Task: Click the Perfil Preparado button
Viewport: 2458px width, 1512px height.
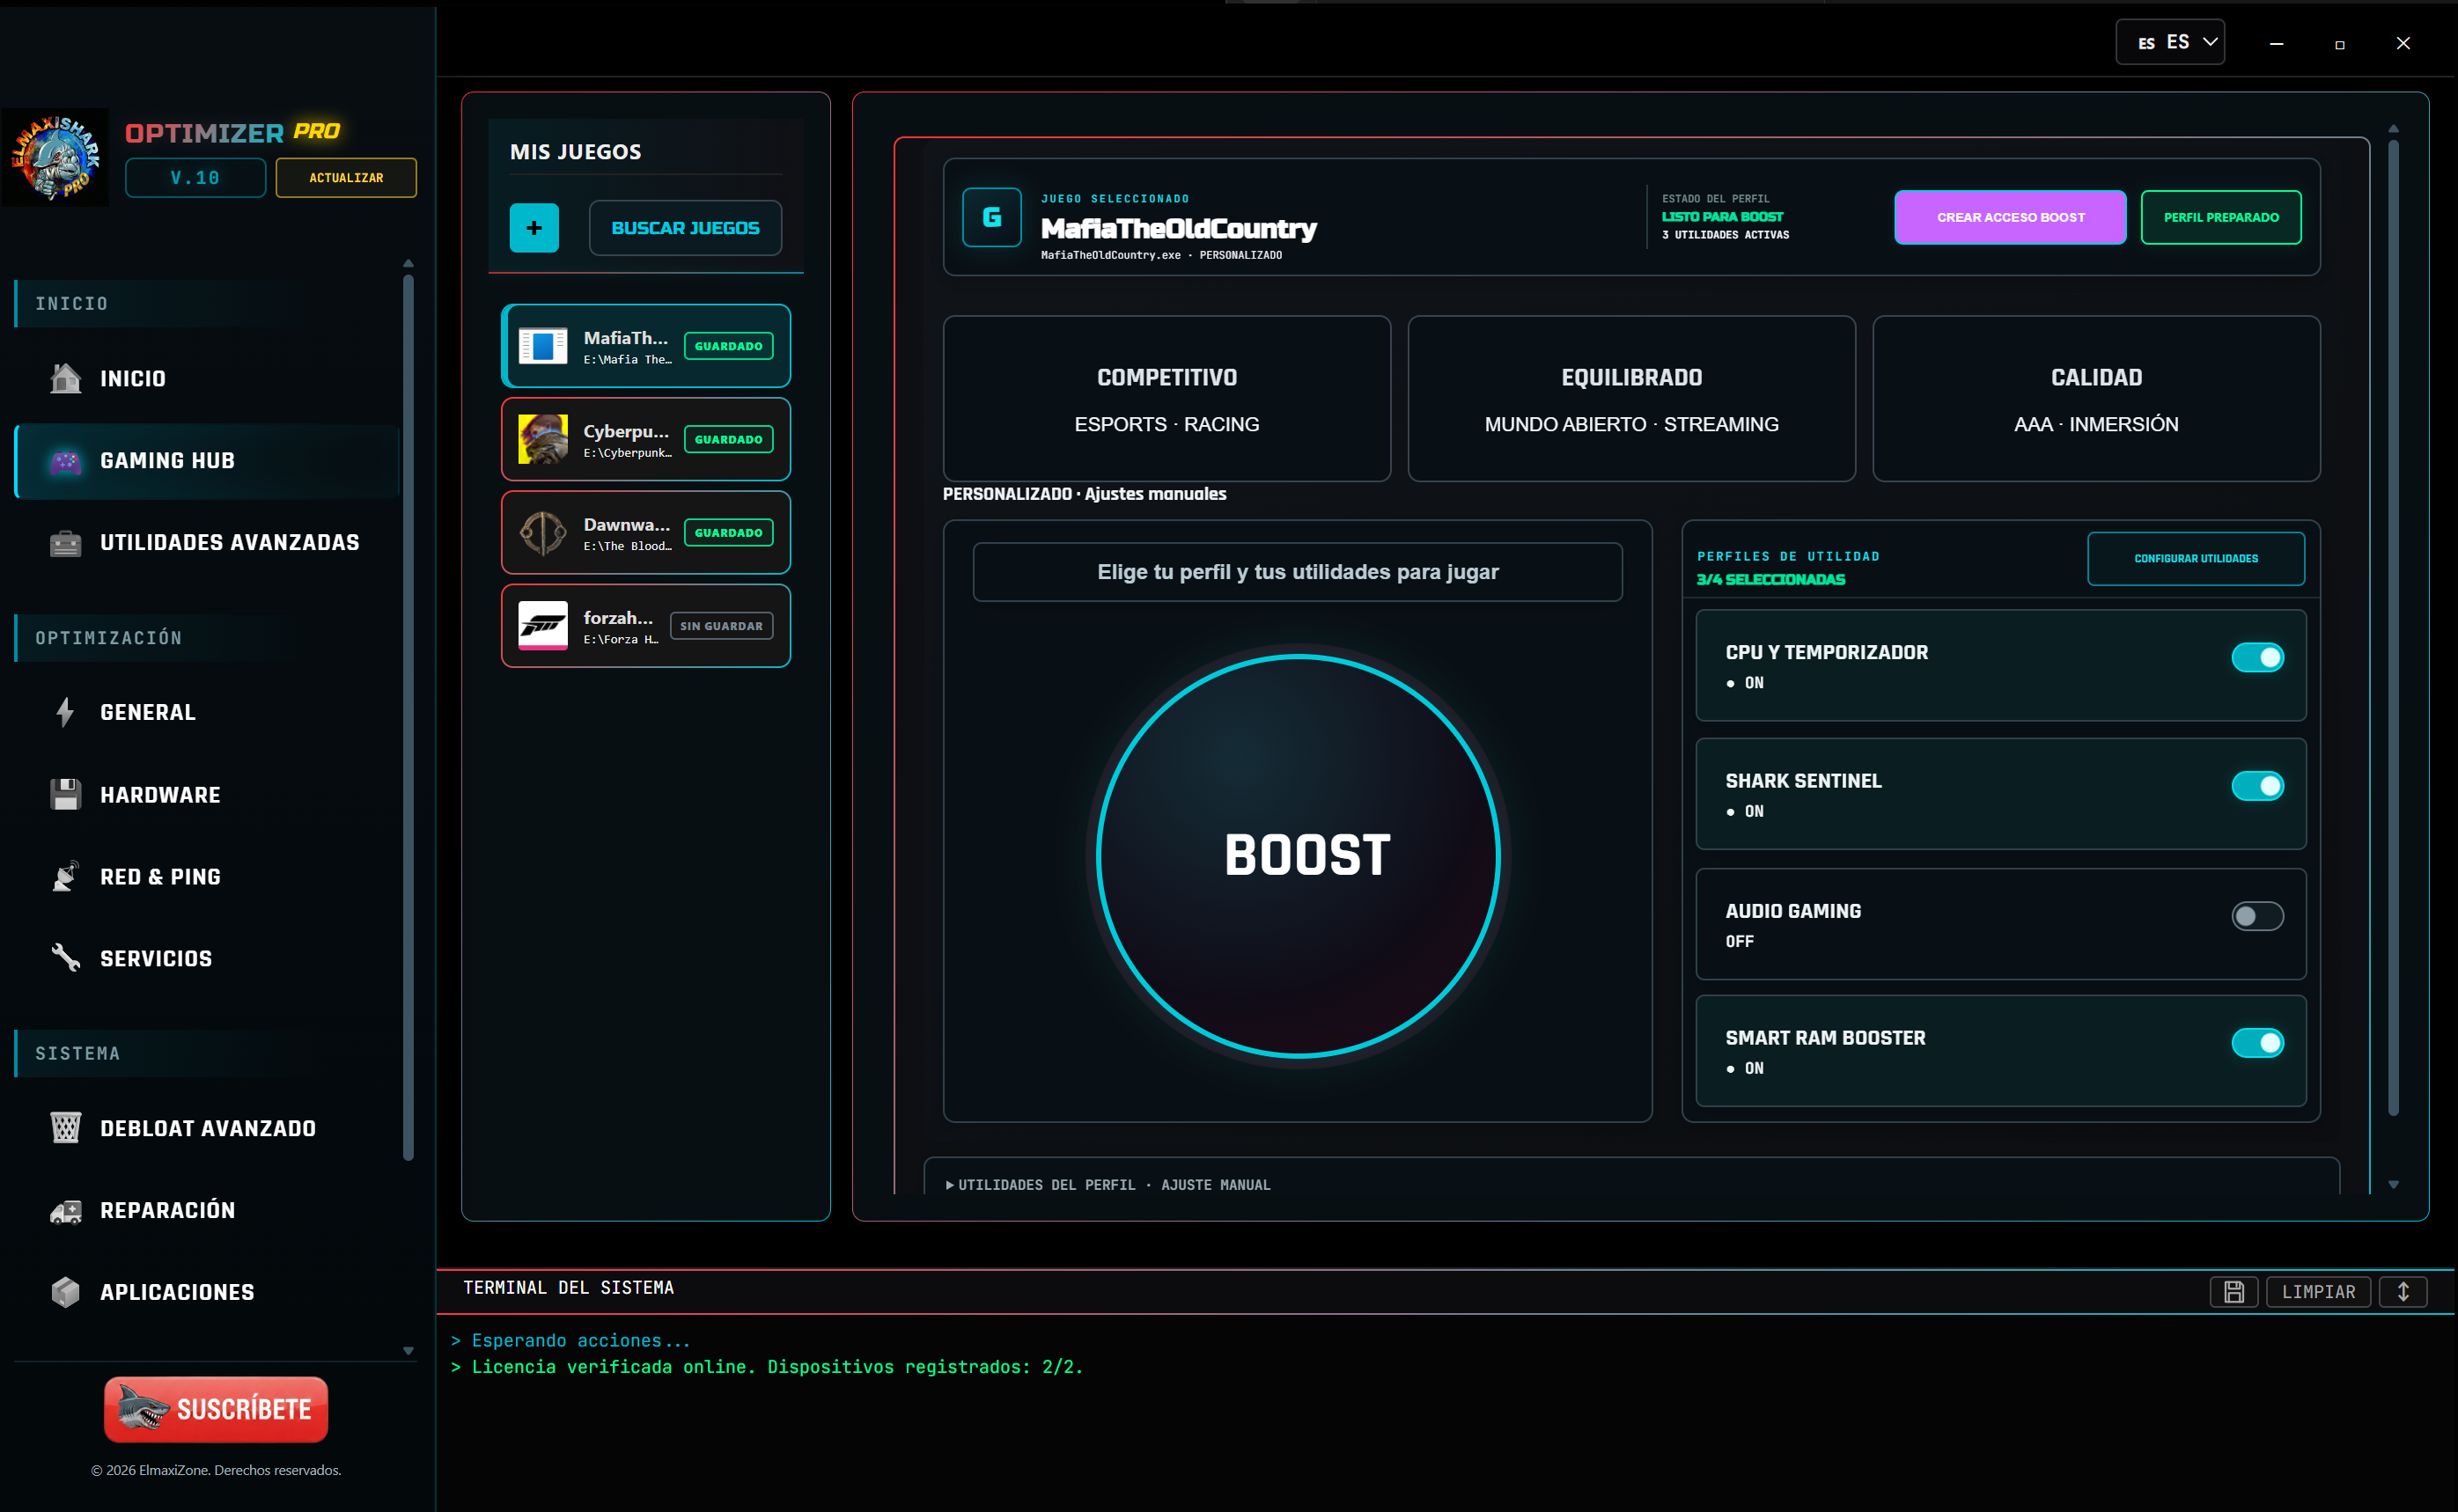Action: tap(2221, 217)
